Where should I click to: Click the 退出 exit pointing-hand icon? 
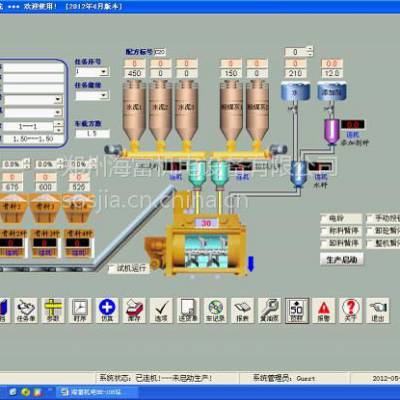[x=378, y=310]
